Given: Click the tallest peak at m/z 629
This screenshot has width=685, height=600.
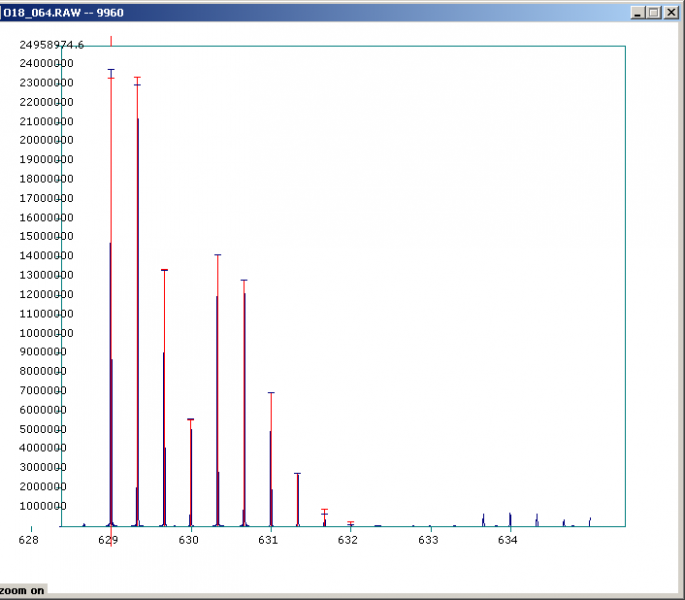Looking at the screenshot, I should tap(110, 300).
